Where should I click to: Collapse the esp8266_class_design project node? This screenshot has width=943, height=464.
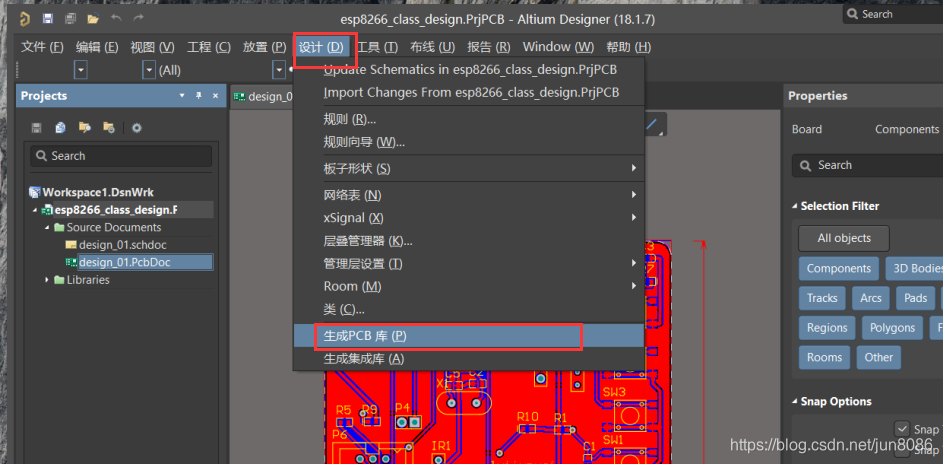34,210
